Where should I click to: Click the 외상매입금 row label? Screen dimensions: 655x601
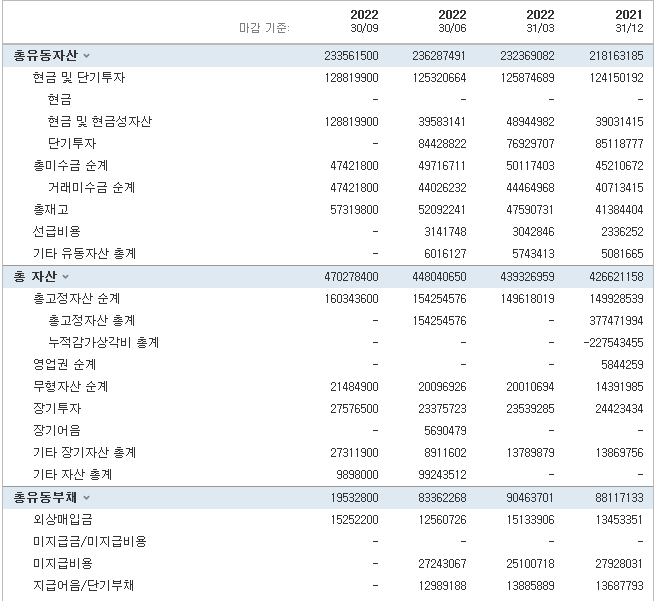64,519
